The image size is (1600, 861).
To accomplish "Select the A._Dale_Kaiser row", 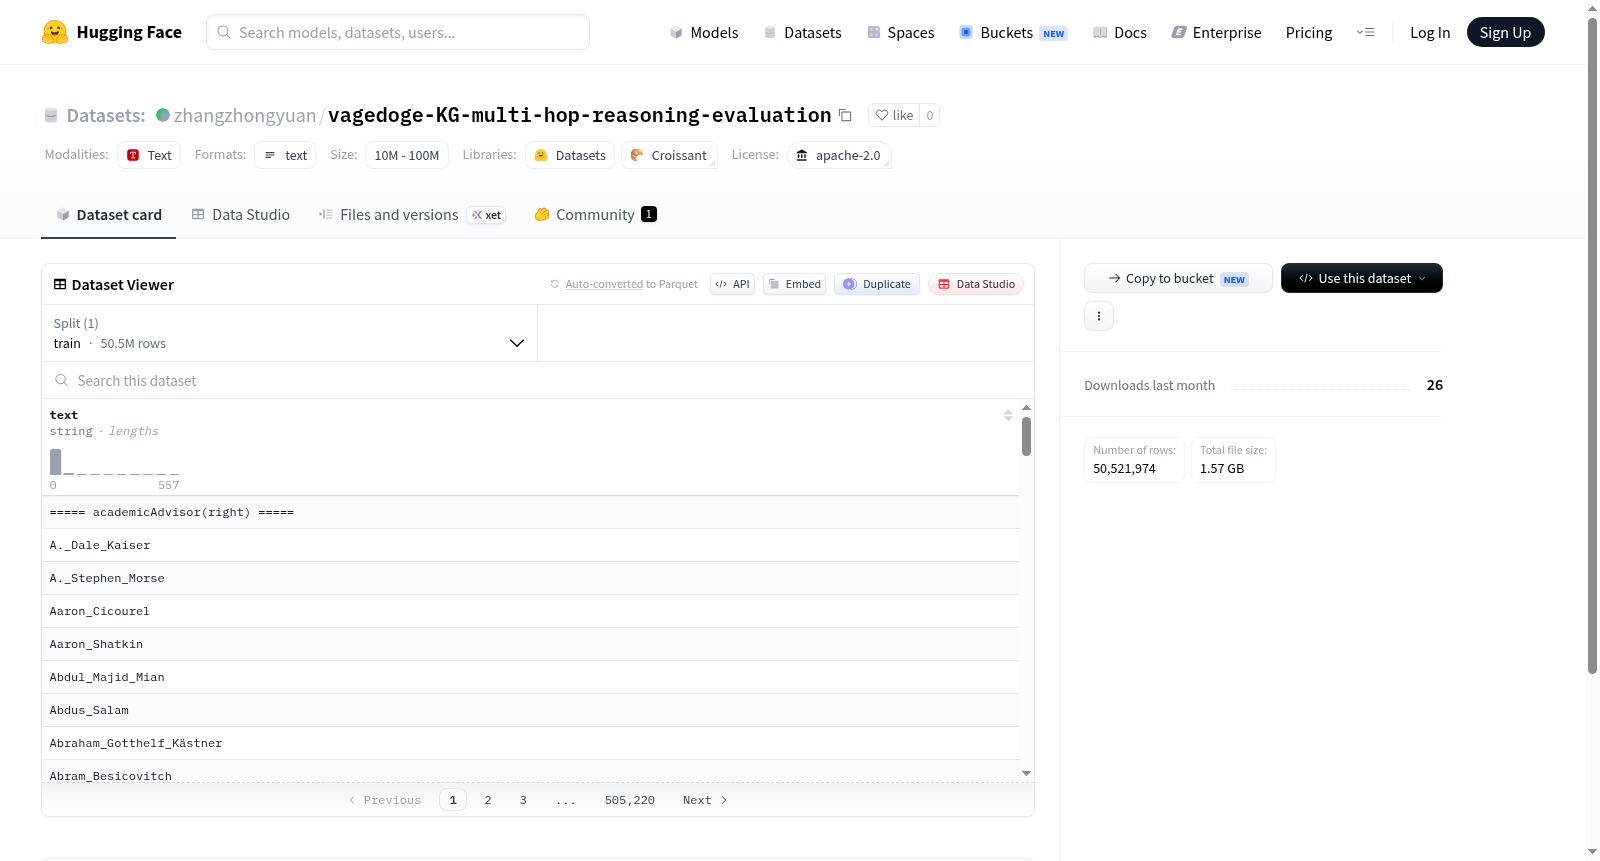I will 530,545.
